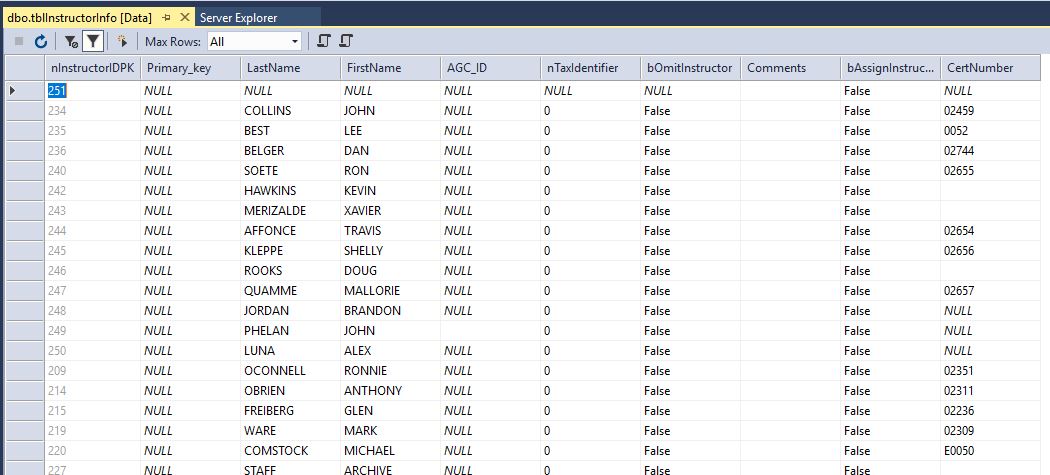Switch to the Server Explorer tab

click(238, 17)
